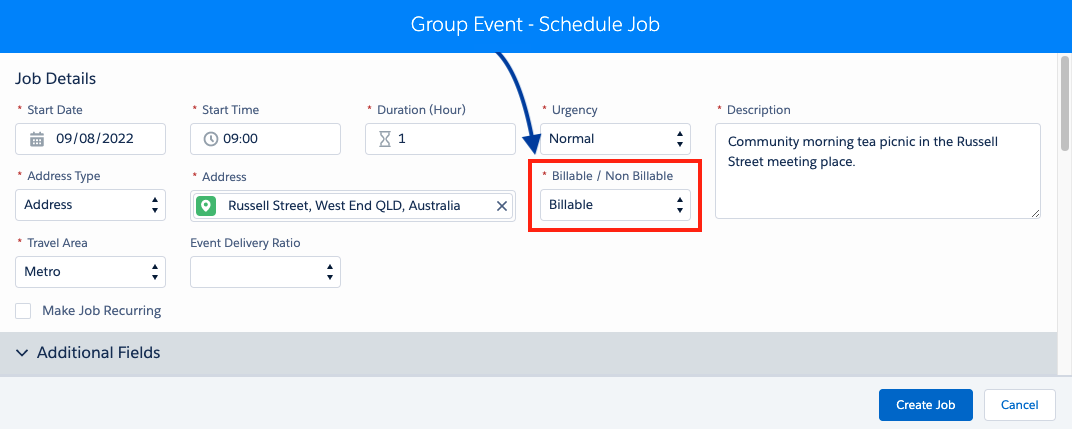Click the green map pin address icon
The width and height of the screenshot is (1072, 429).
(x=206, y=206)
